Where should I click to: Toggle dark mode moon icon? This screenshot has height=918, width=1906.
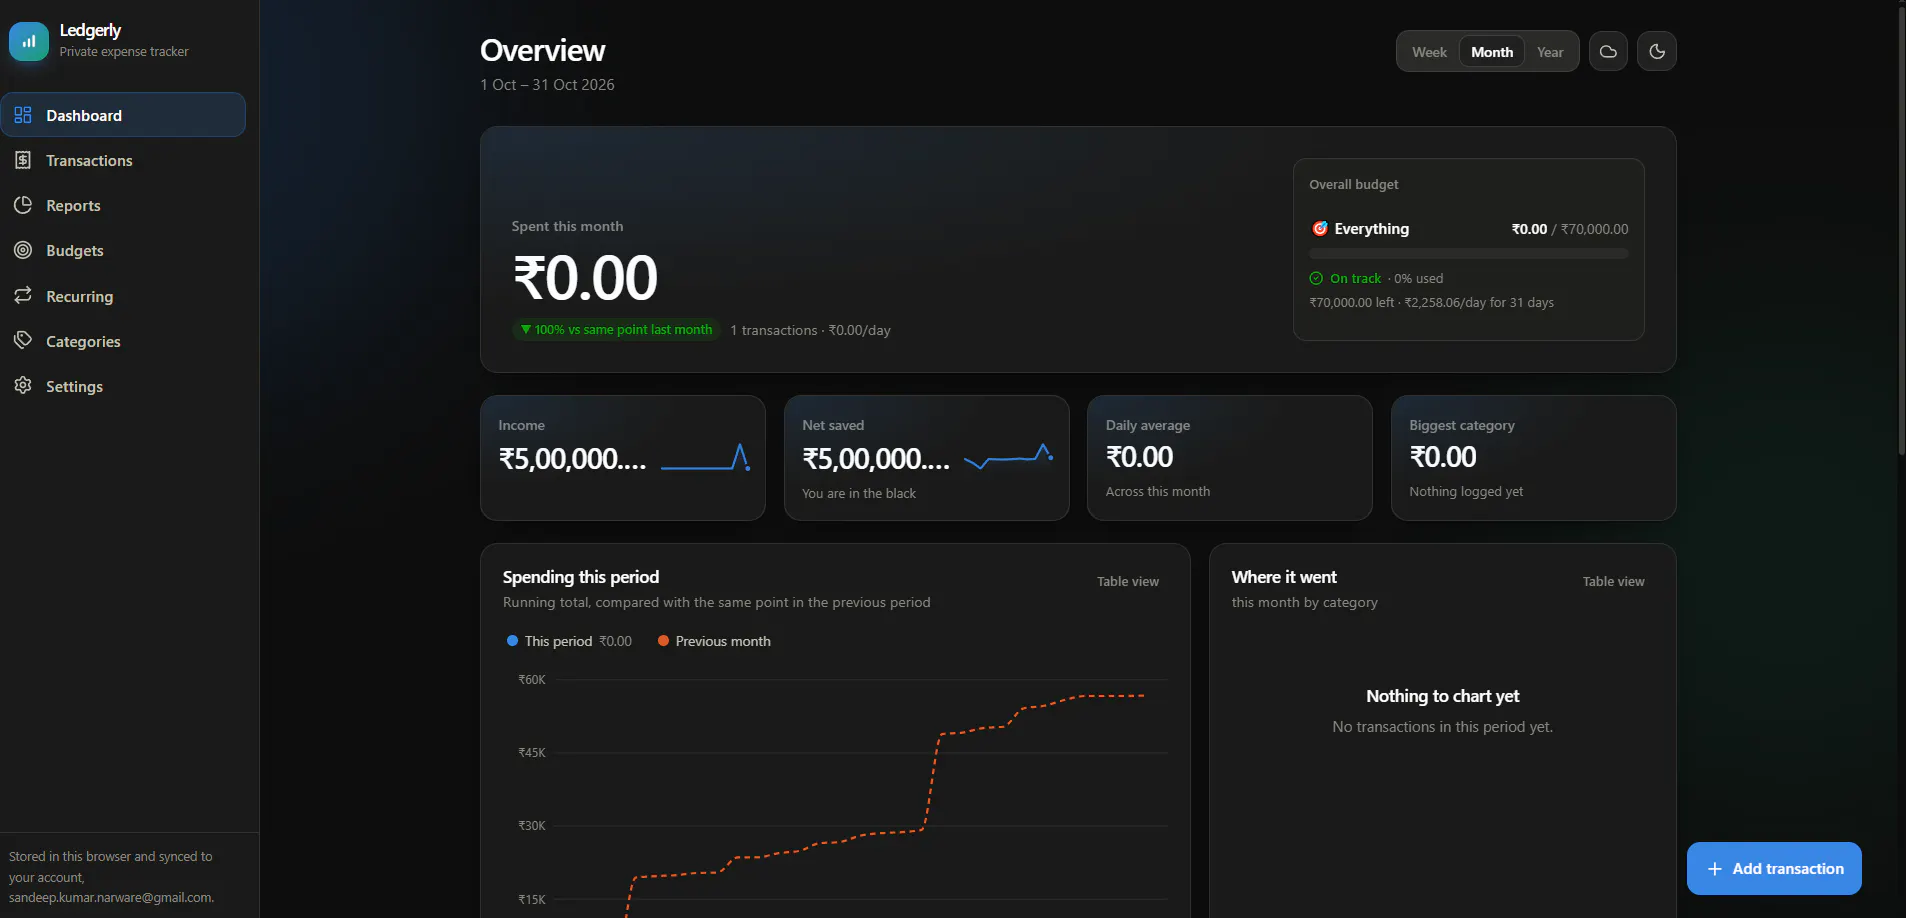[1657, 52]
